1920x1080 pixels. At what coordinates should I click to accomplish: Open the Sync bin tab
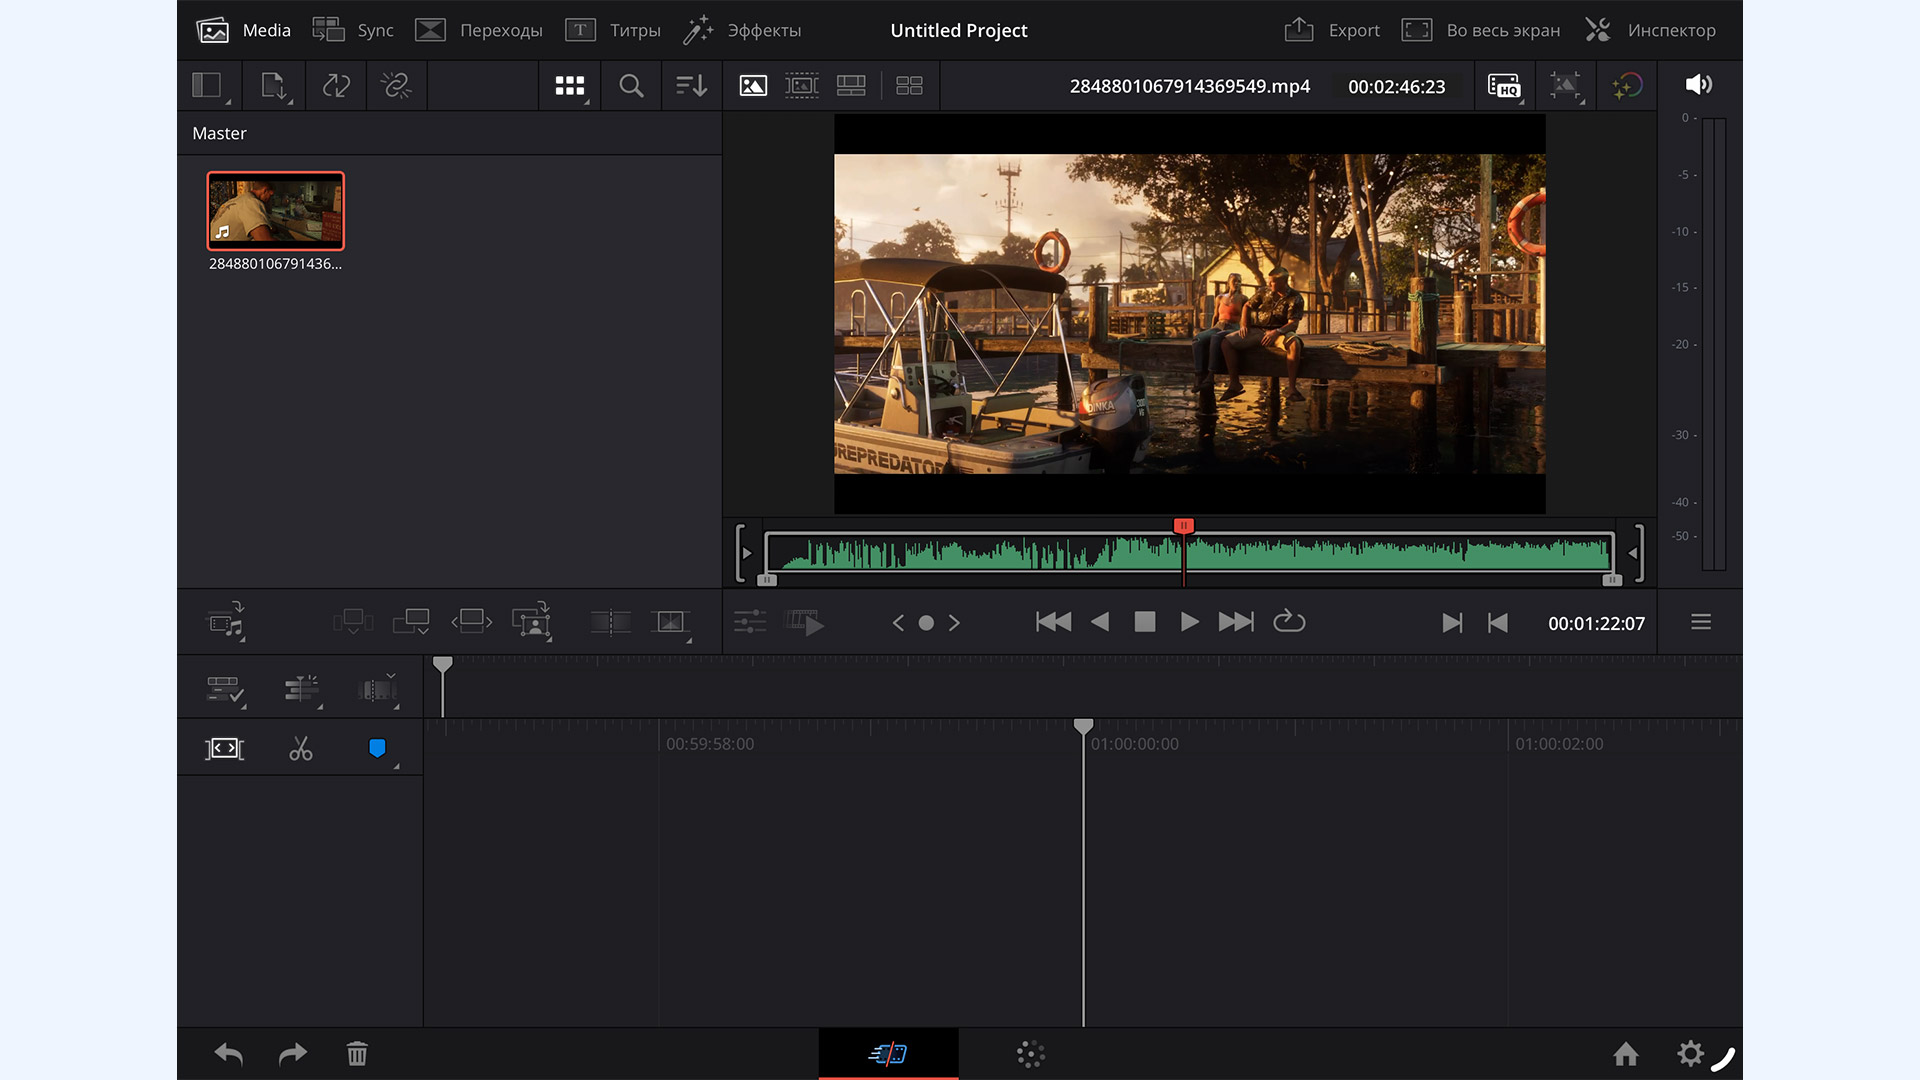tap(353, 30)
